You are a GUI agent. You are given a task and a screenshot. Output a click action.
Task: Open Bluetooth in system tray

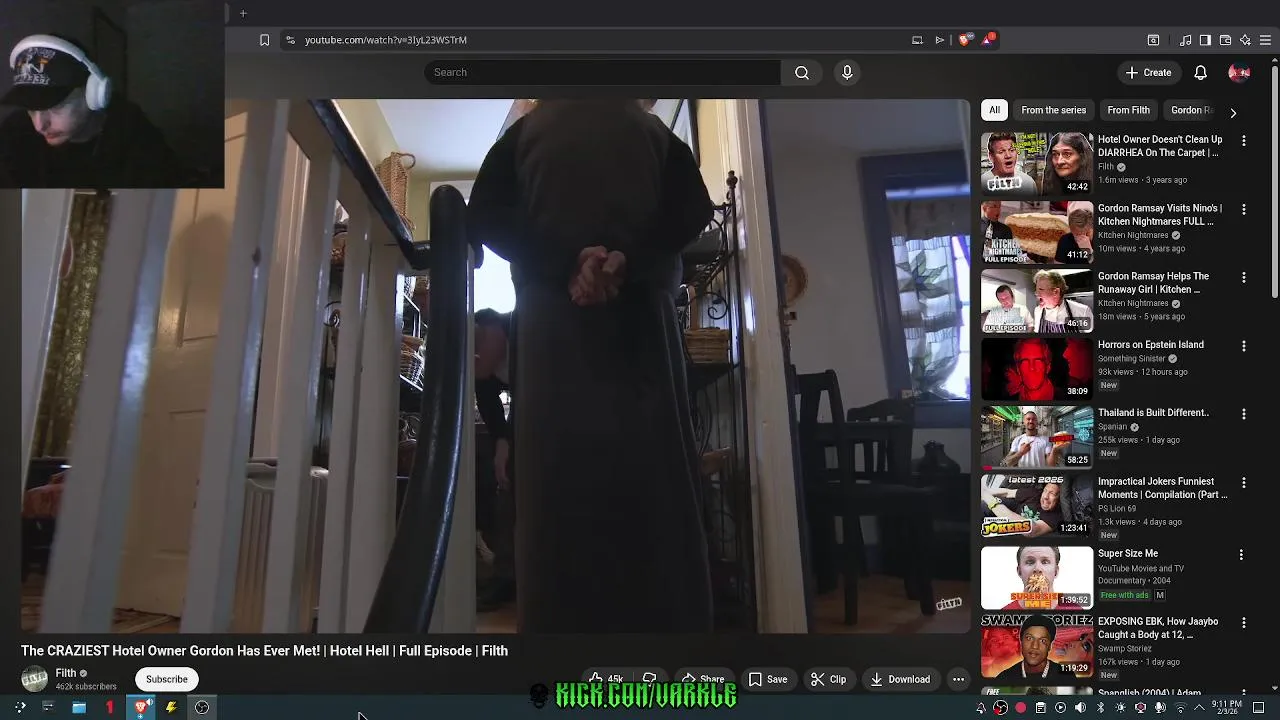1100,708
